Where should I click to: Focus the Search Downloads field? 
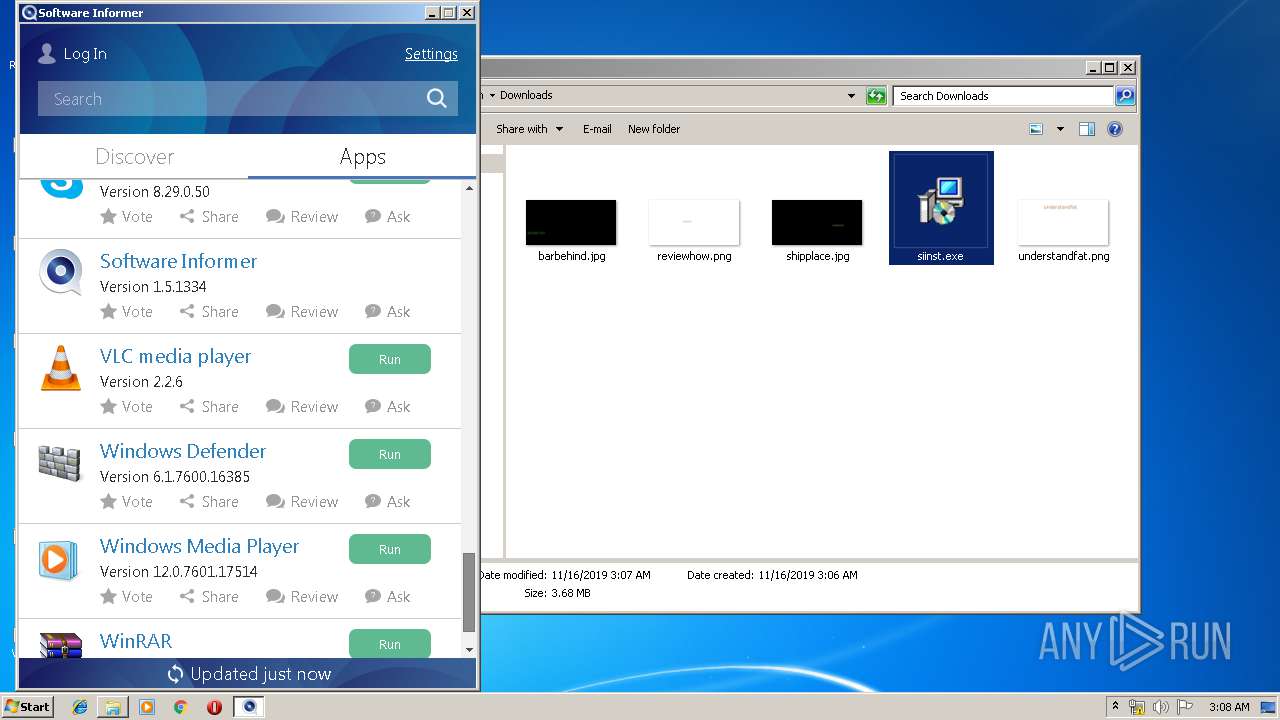coord(1003,96)
